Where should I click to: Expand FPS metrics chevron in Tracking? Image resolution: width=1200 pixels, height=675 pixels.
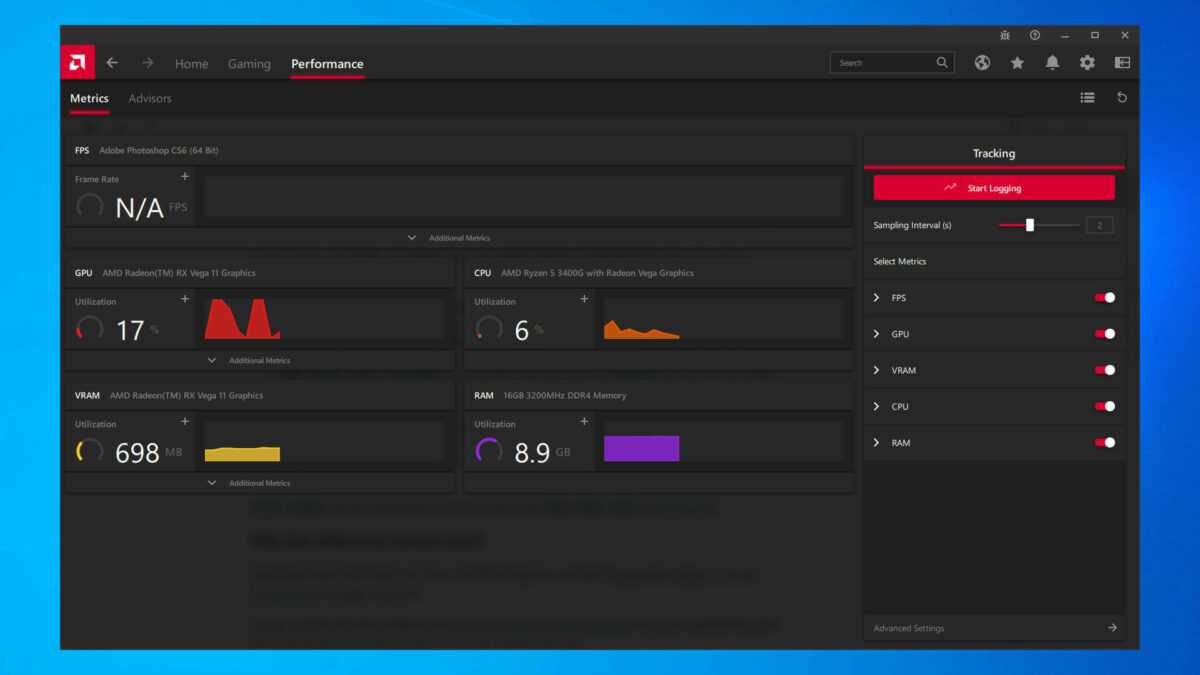877,298
